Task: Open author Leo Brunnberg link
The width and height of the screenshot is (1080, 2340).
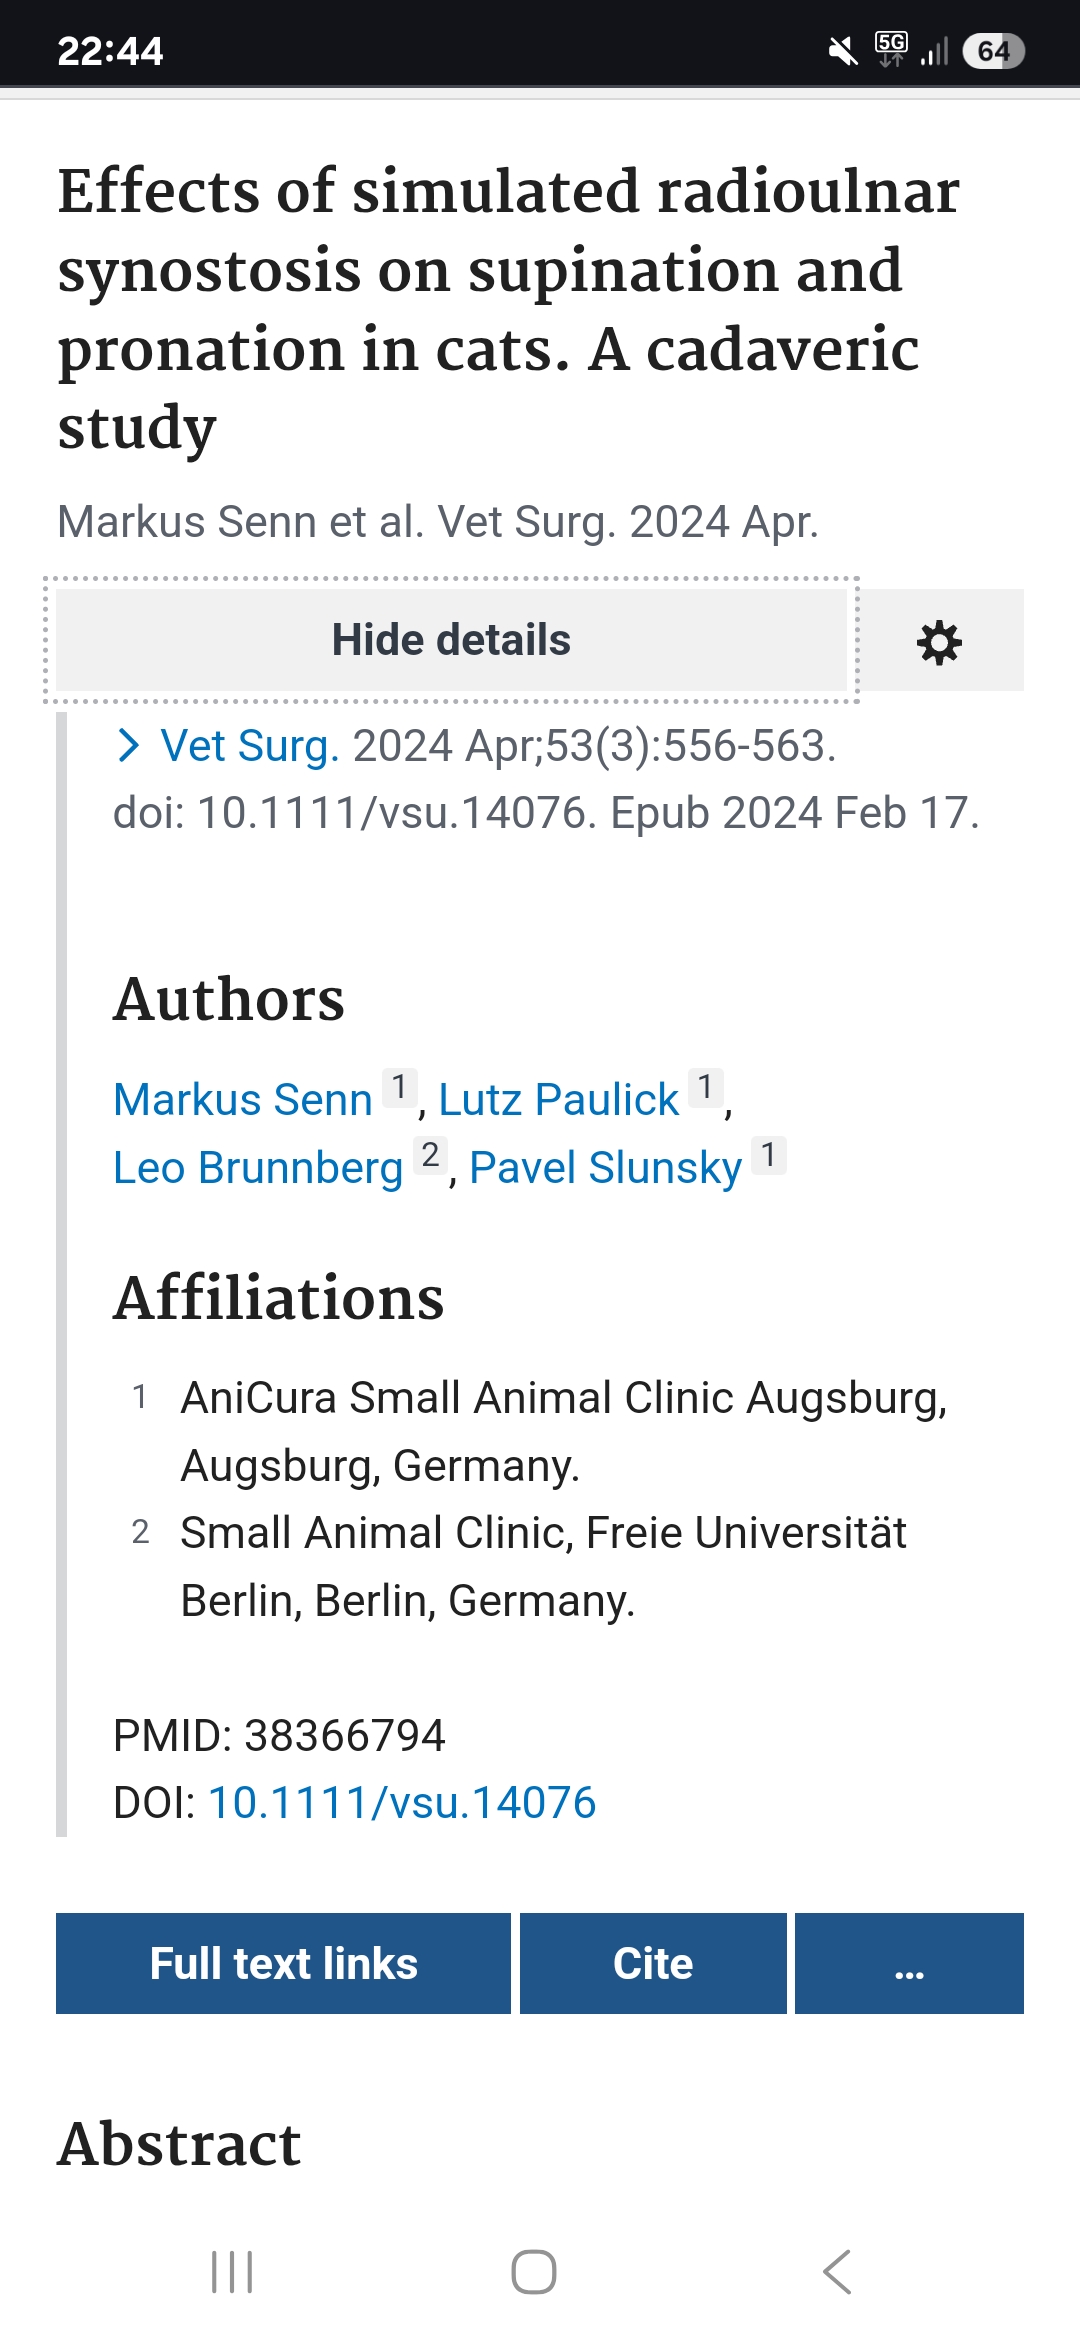Action: click(x=258, y=1168)
